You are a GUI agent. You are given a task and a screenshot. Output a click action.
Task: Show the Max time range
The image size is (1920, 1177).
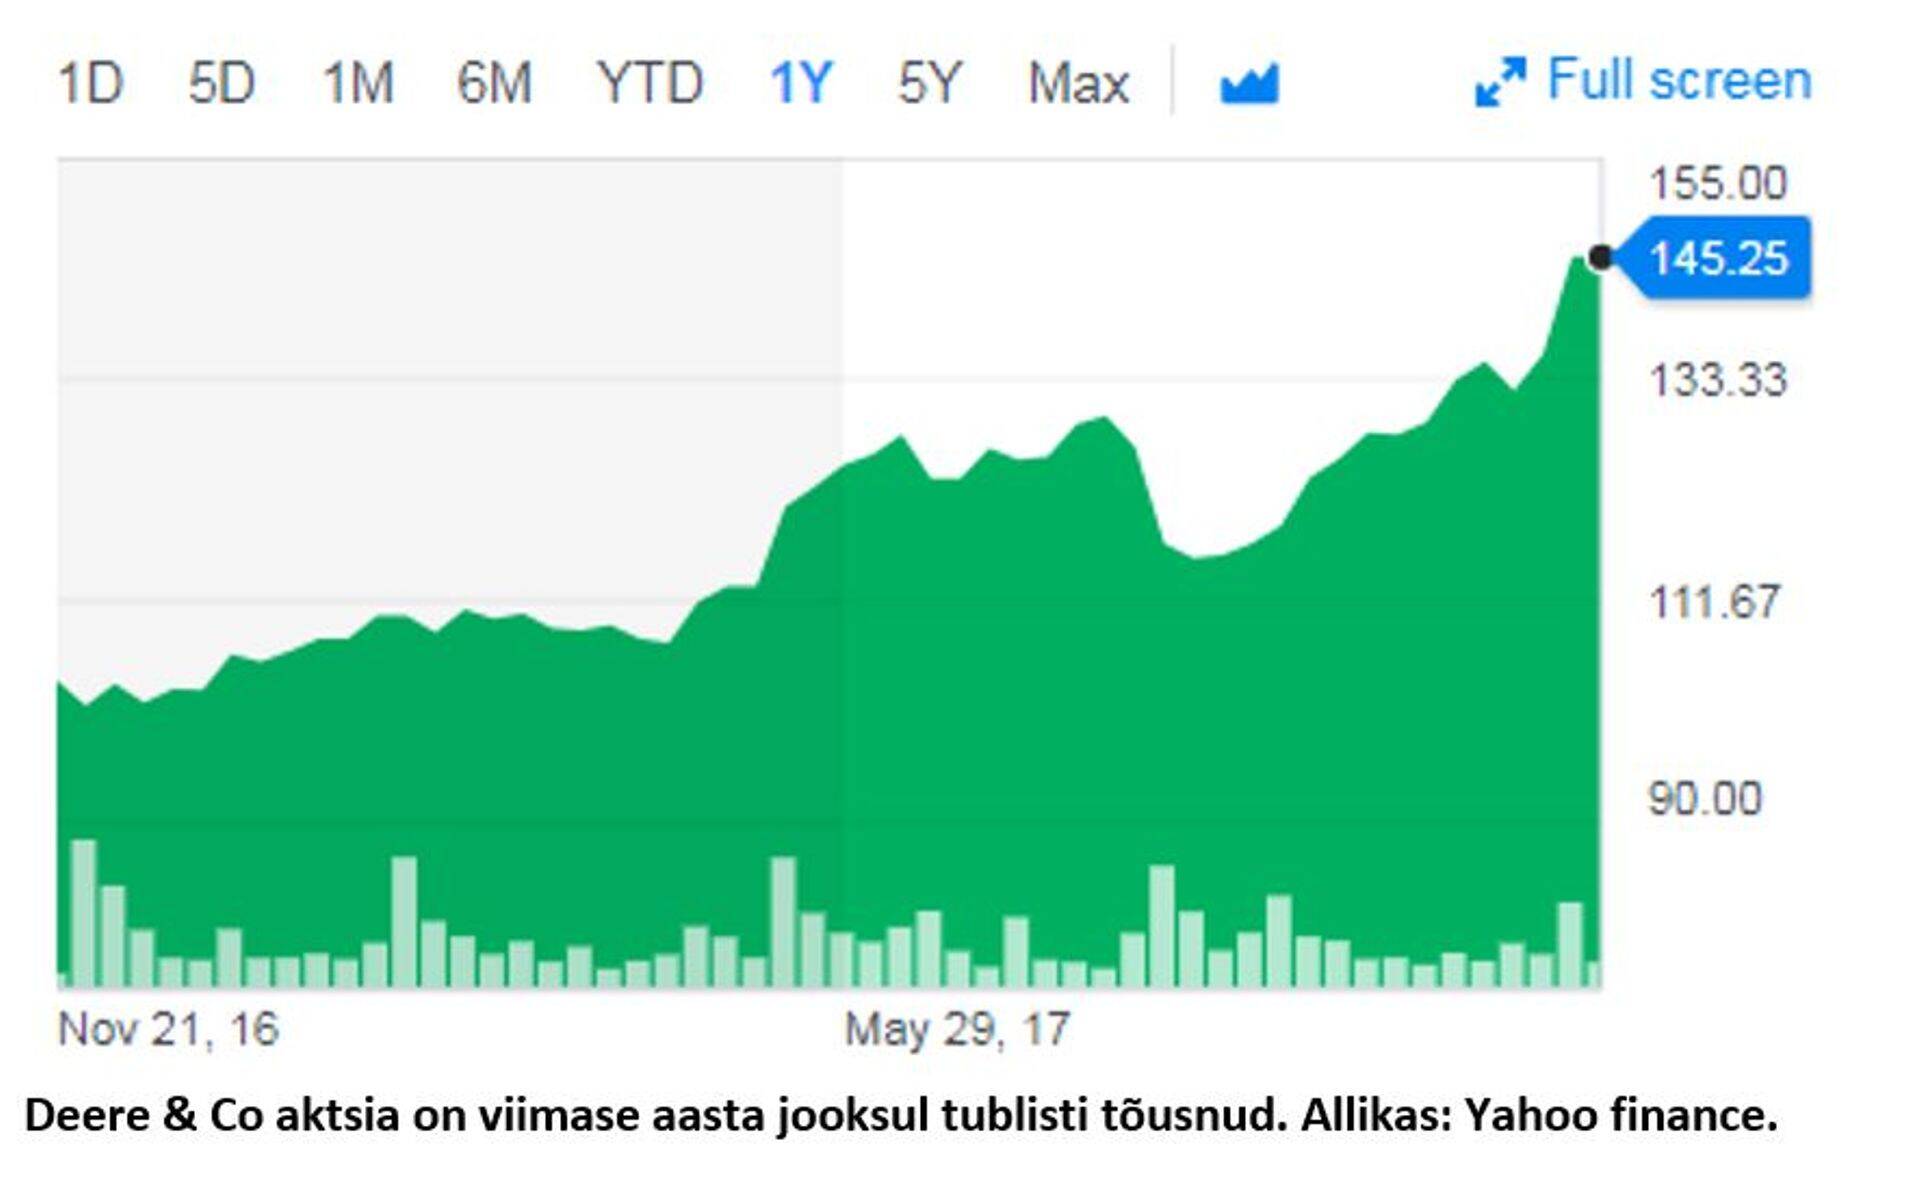click(1078, 82)
